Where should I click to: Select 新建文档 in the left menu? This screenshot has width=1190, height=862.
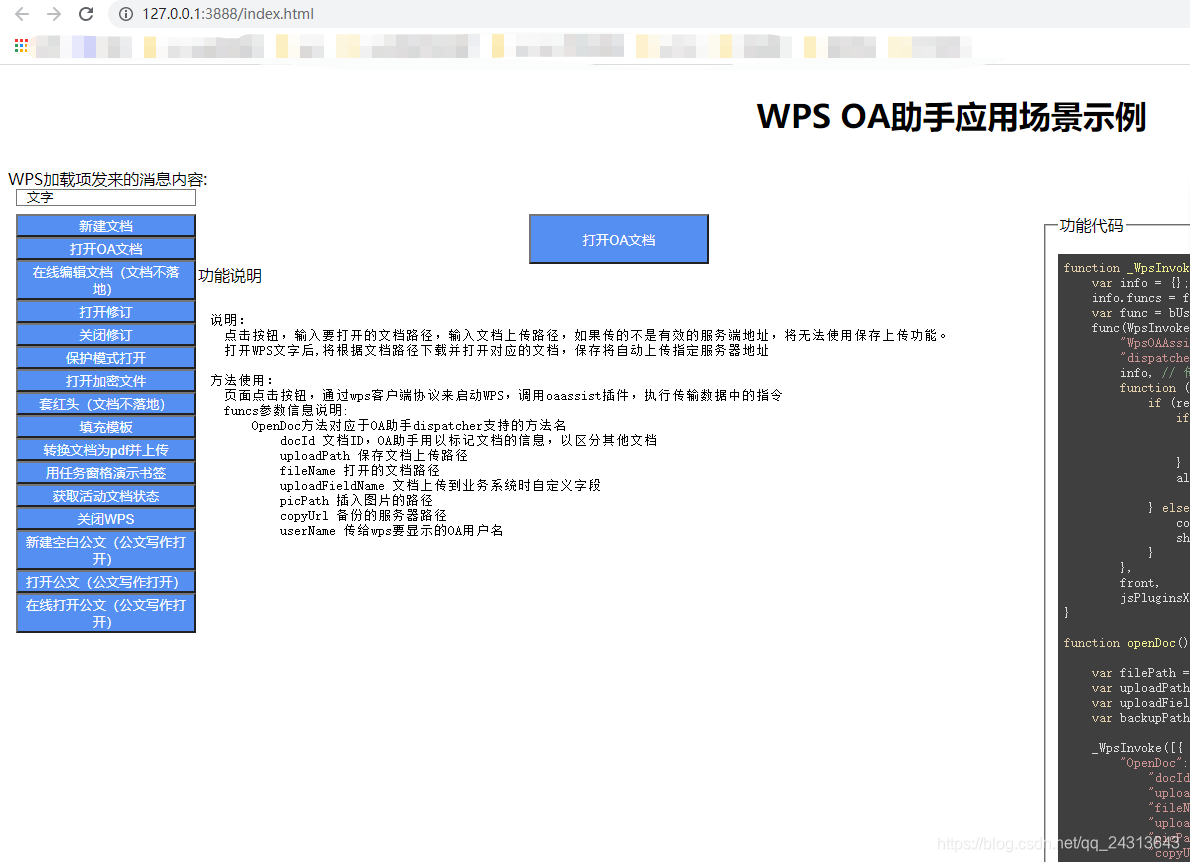tap(106, 225)
